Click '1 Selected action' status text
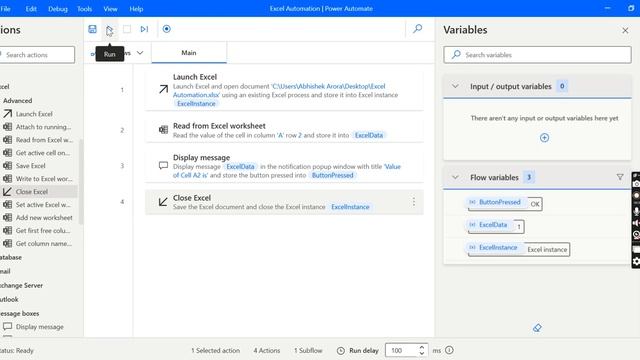 (x=216, y=351)
